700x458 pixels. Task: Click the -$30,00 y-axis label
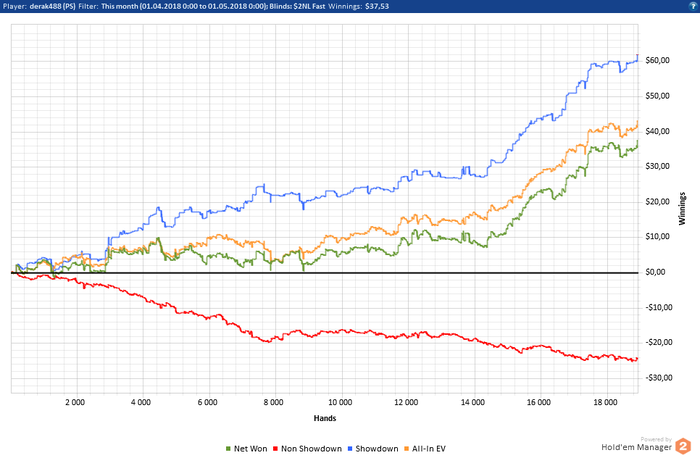coord(658,378)
